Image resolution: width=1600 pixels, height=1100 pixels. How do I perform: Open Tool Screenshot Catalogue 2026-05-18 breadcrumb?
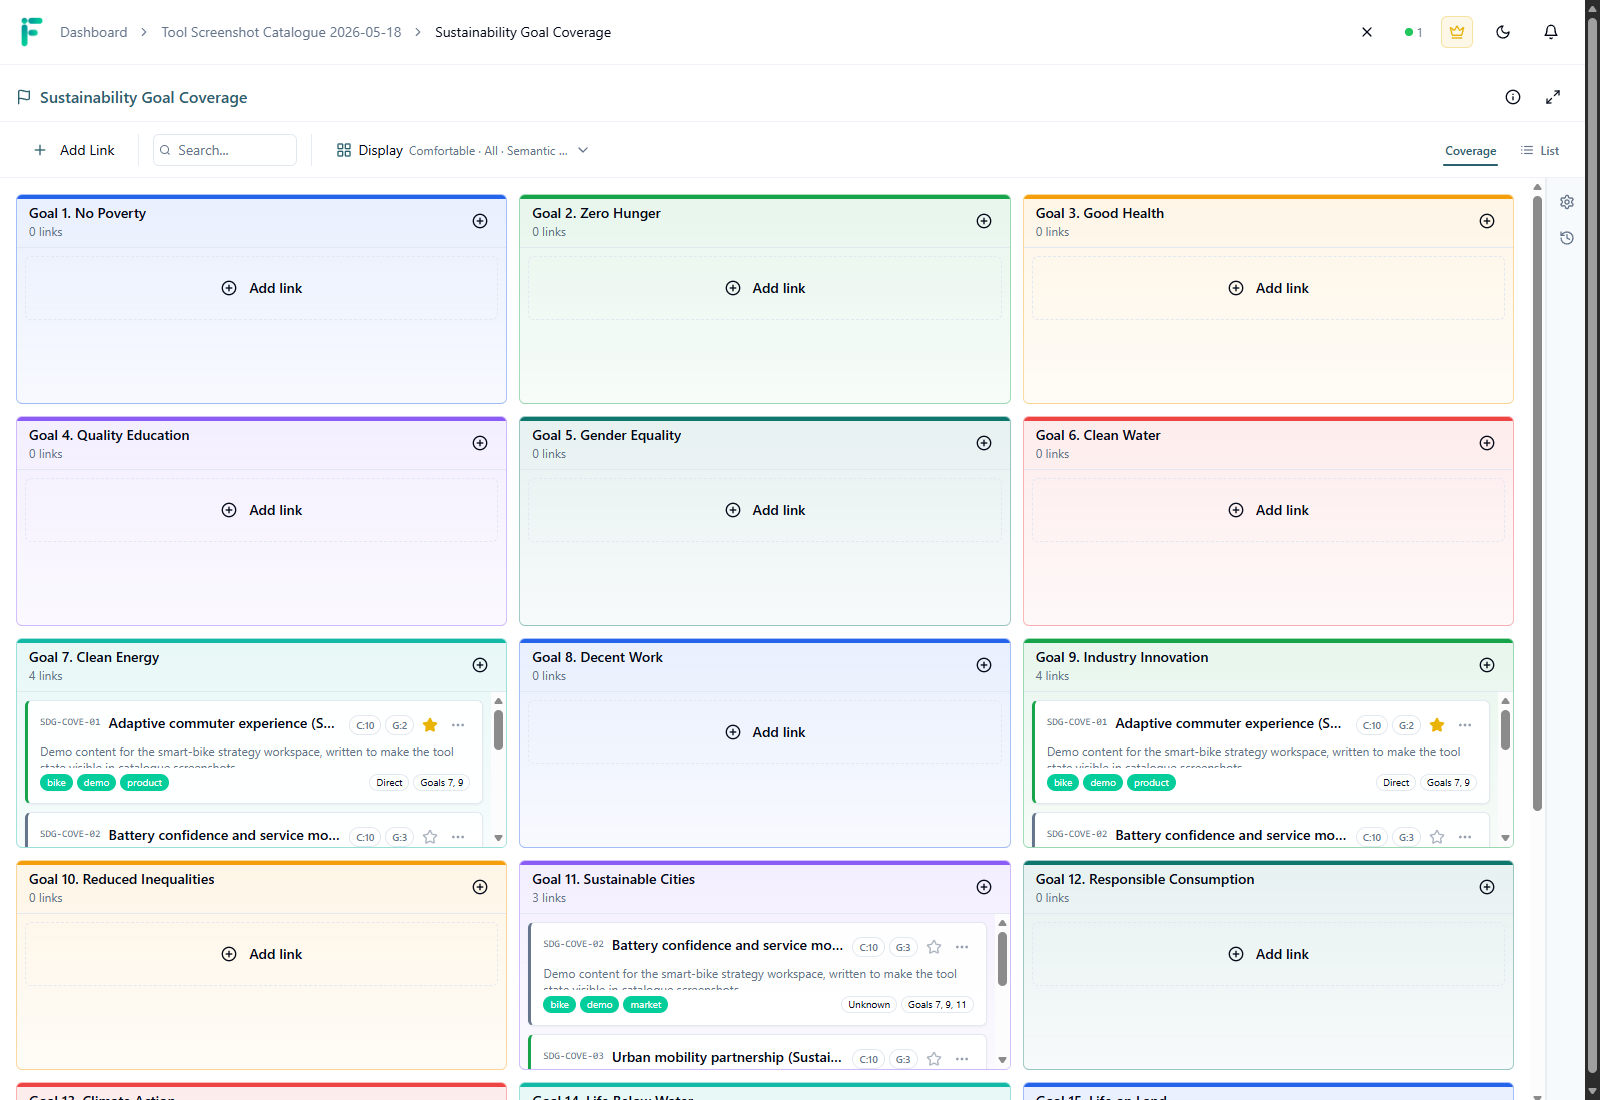pyautogui.click(x=281, y=32)
